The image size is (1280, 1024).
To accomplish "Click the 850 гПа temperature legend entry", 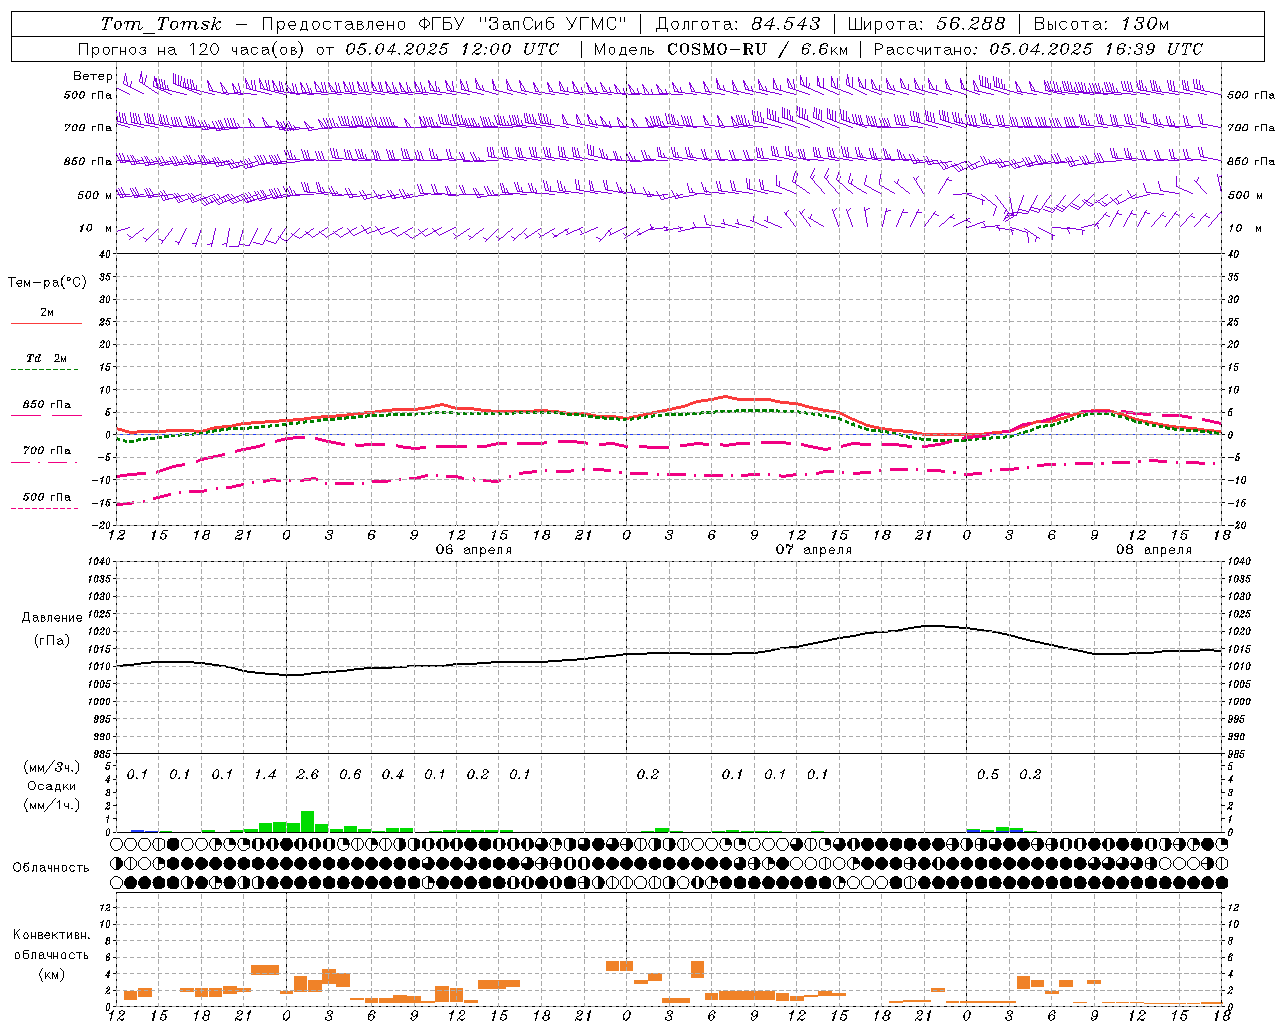I will 46,405.
